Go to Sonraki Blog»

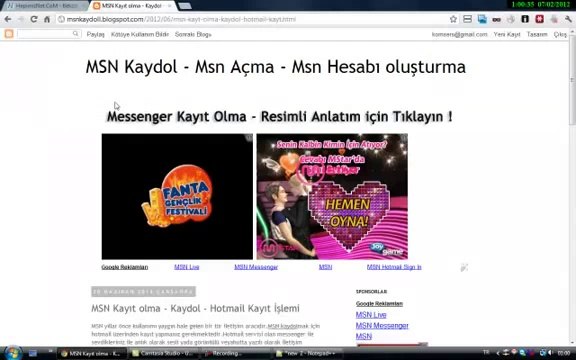tap(193, 34)
